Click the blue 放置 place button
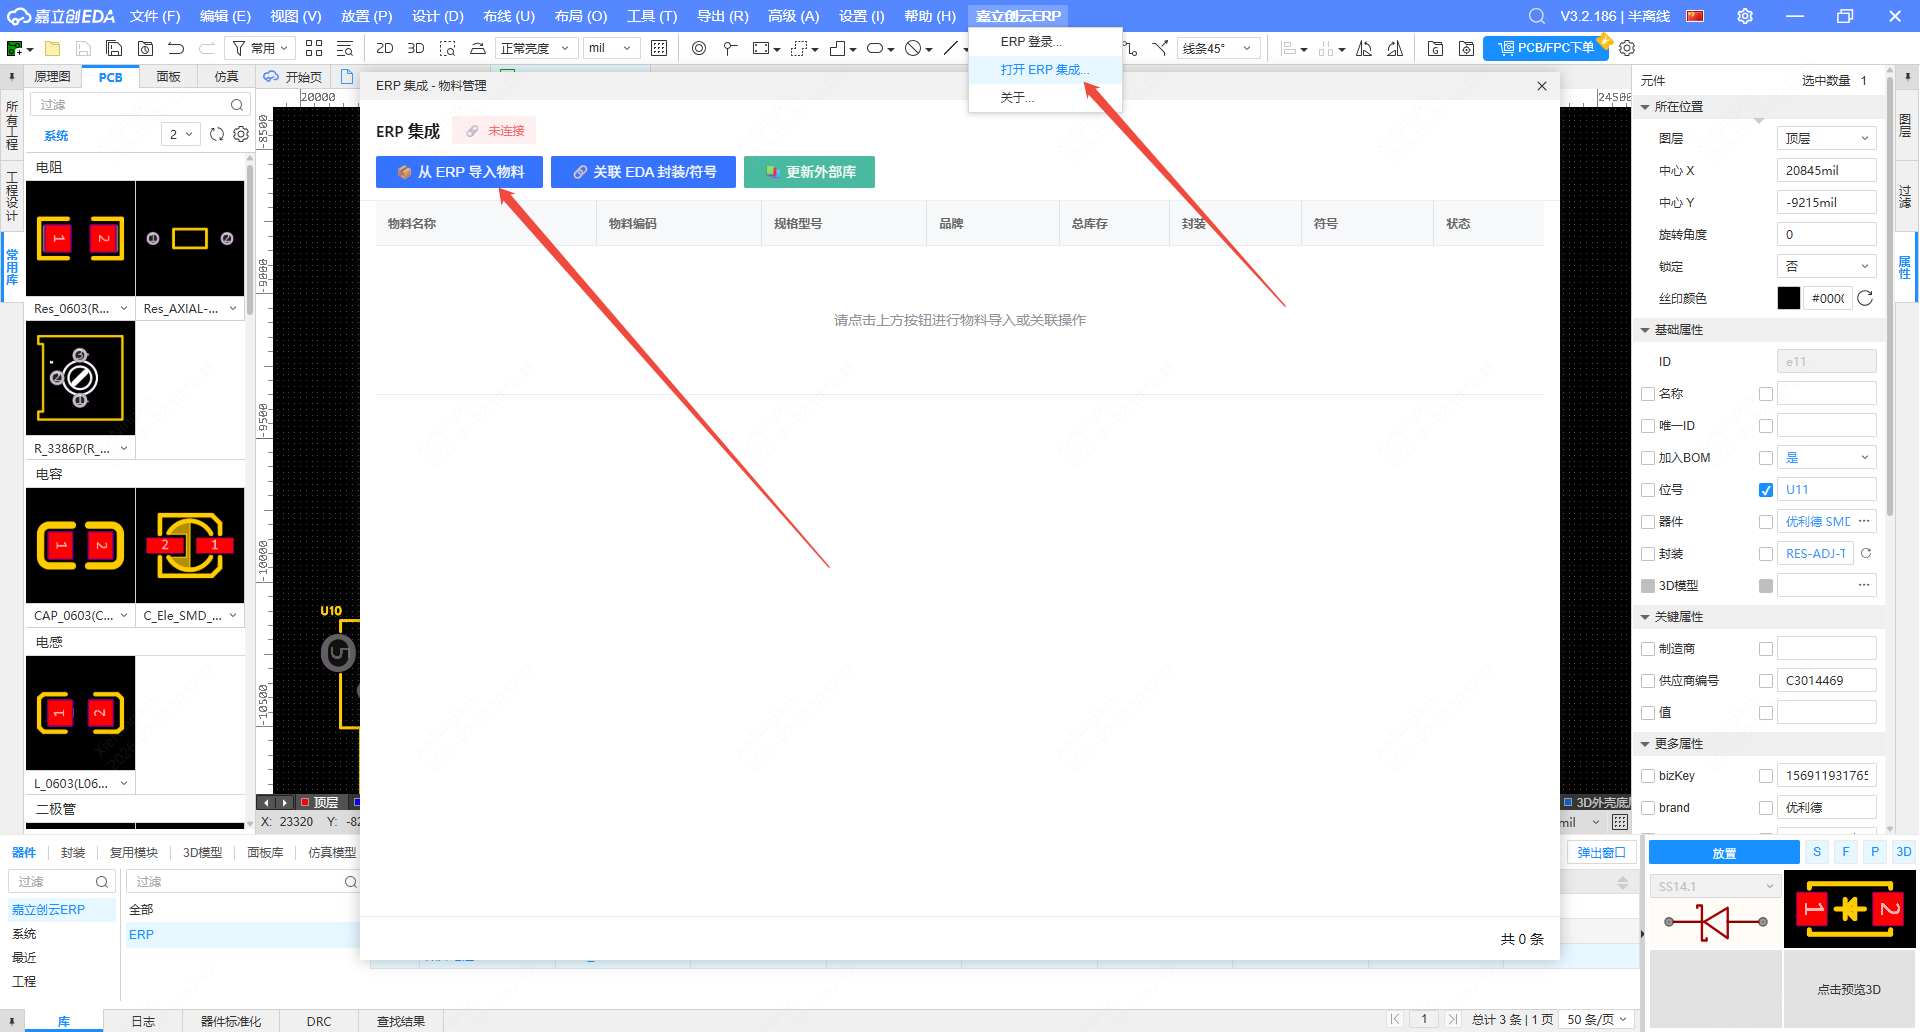1920x1032 pixels. pyautogui.click(x=1724, y=853)
